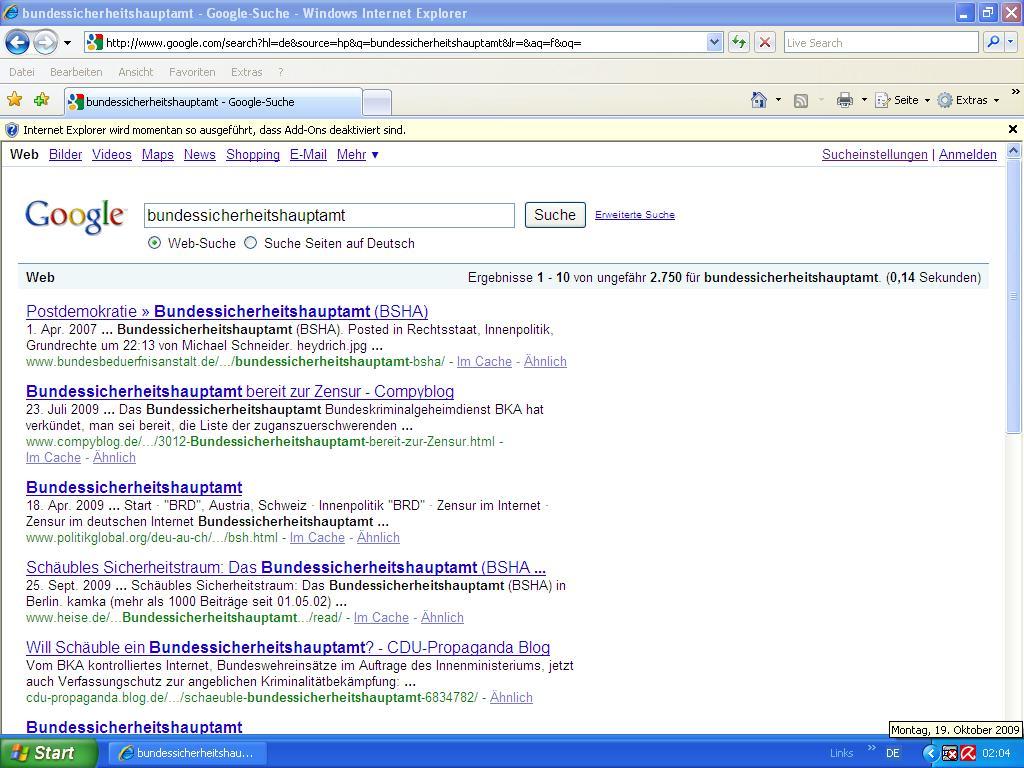Click the Google logo

[75, 216]
